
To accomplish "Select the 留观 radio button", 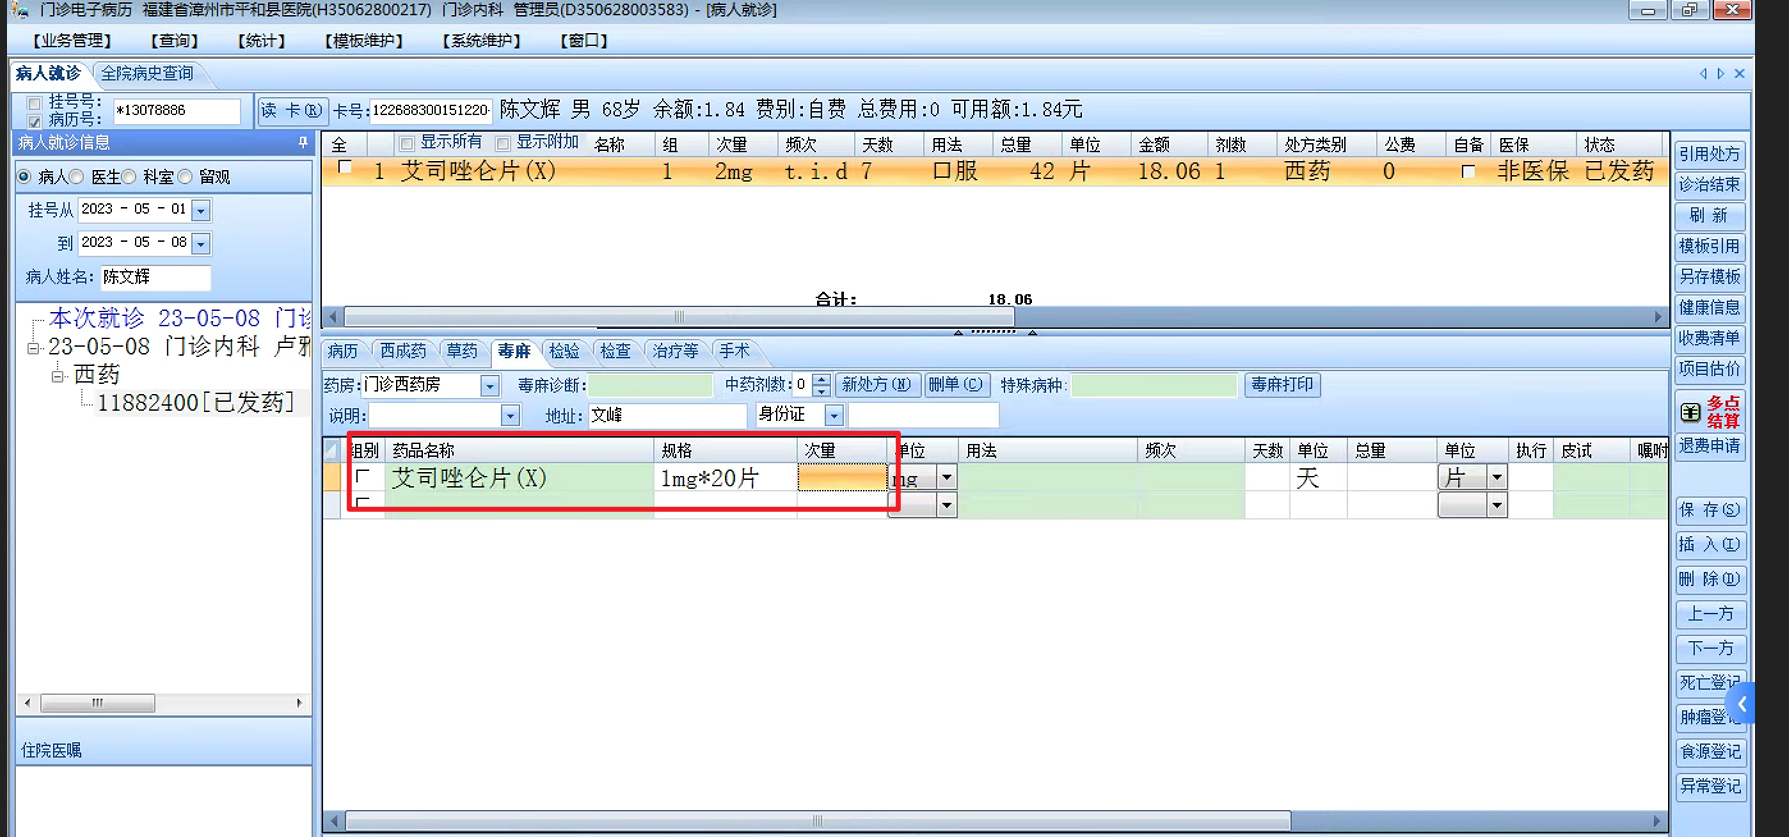I will (185, 177).
